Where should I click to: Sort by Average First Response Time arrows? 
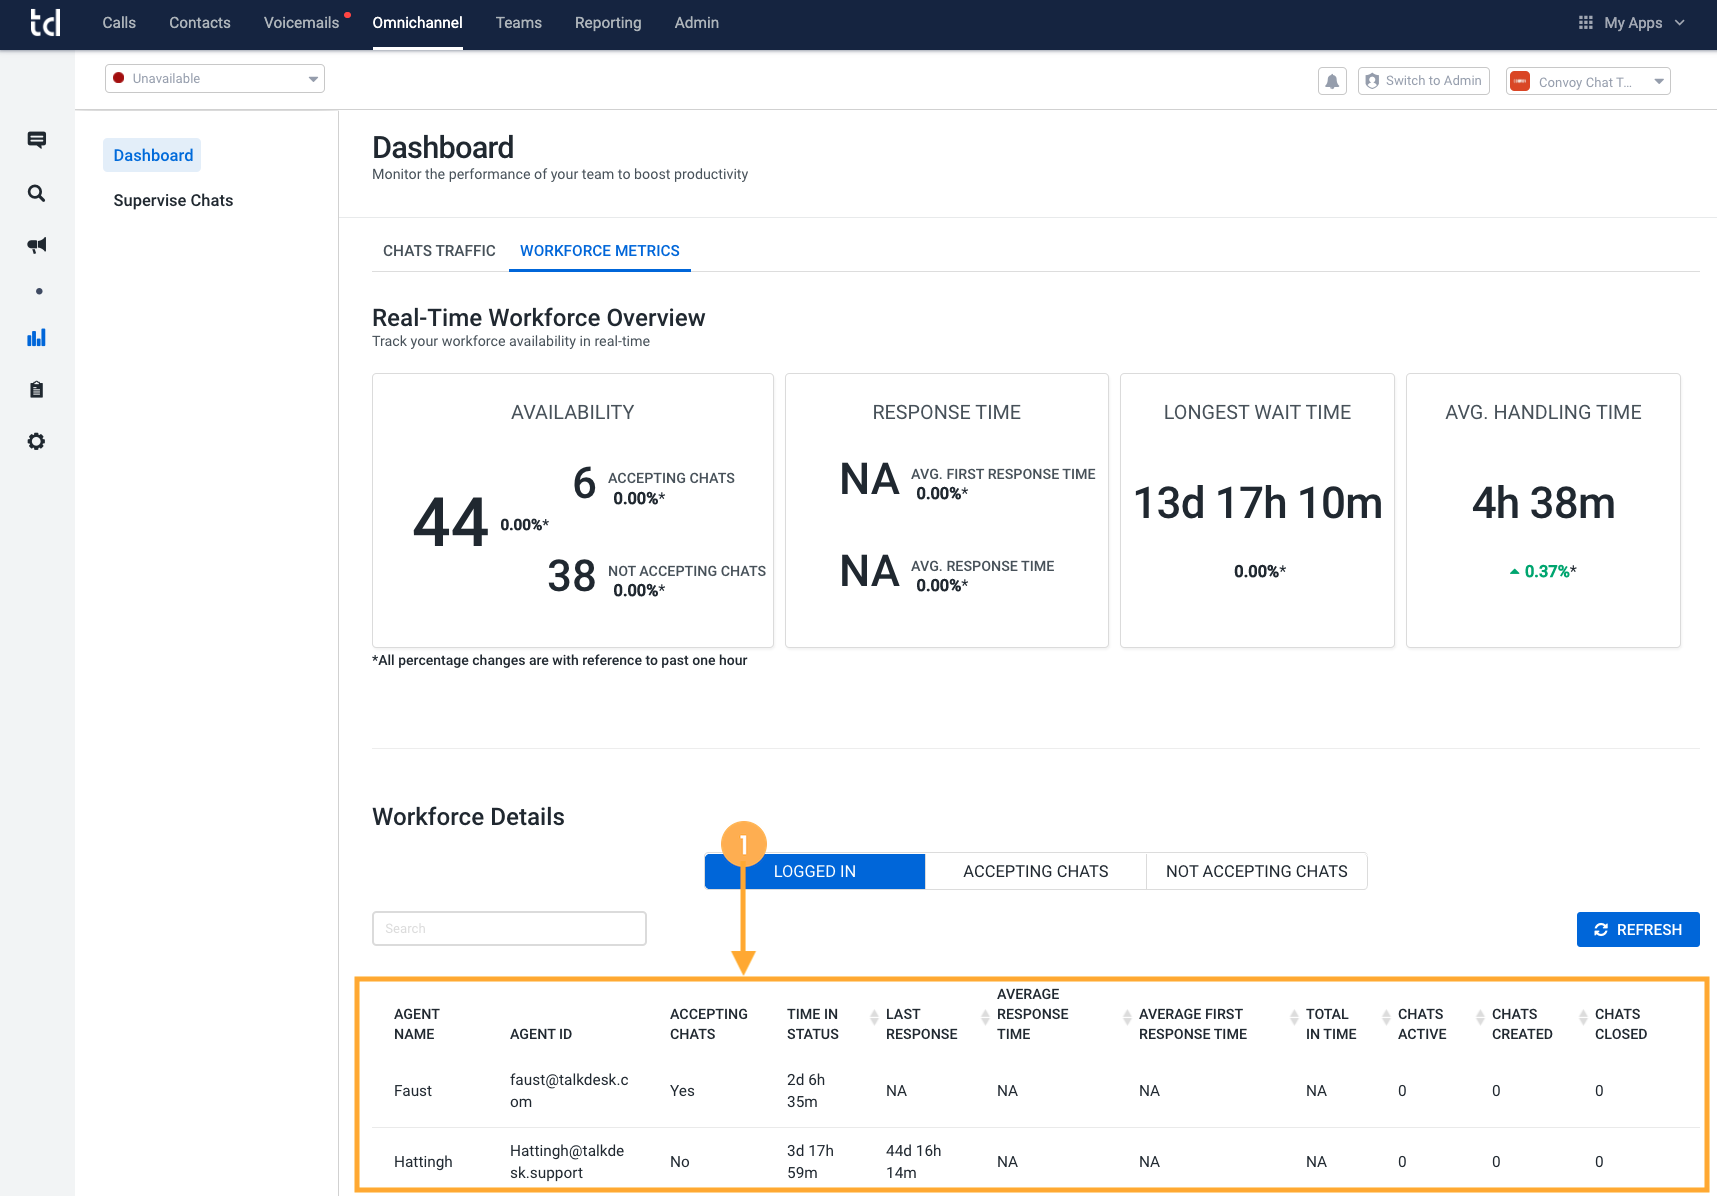click(x=1128, y=1016)
